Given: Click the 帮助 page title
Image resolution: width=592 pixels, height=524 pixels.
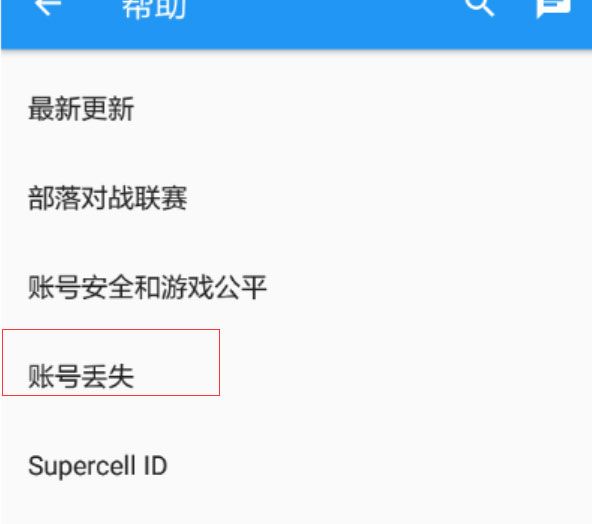Looking at the screenshot, I should (154, 8).
